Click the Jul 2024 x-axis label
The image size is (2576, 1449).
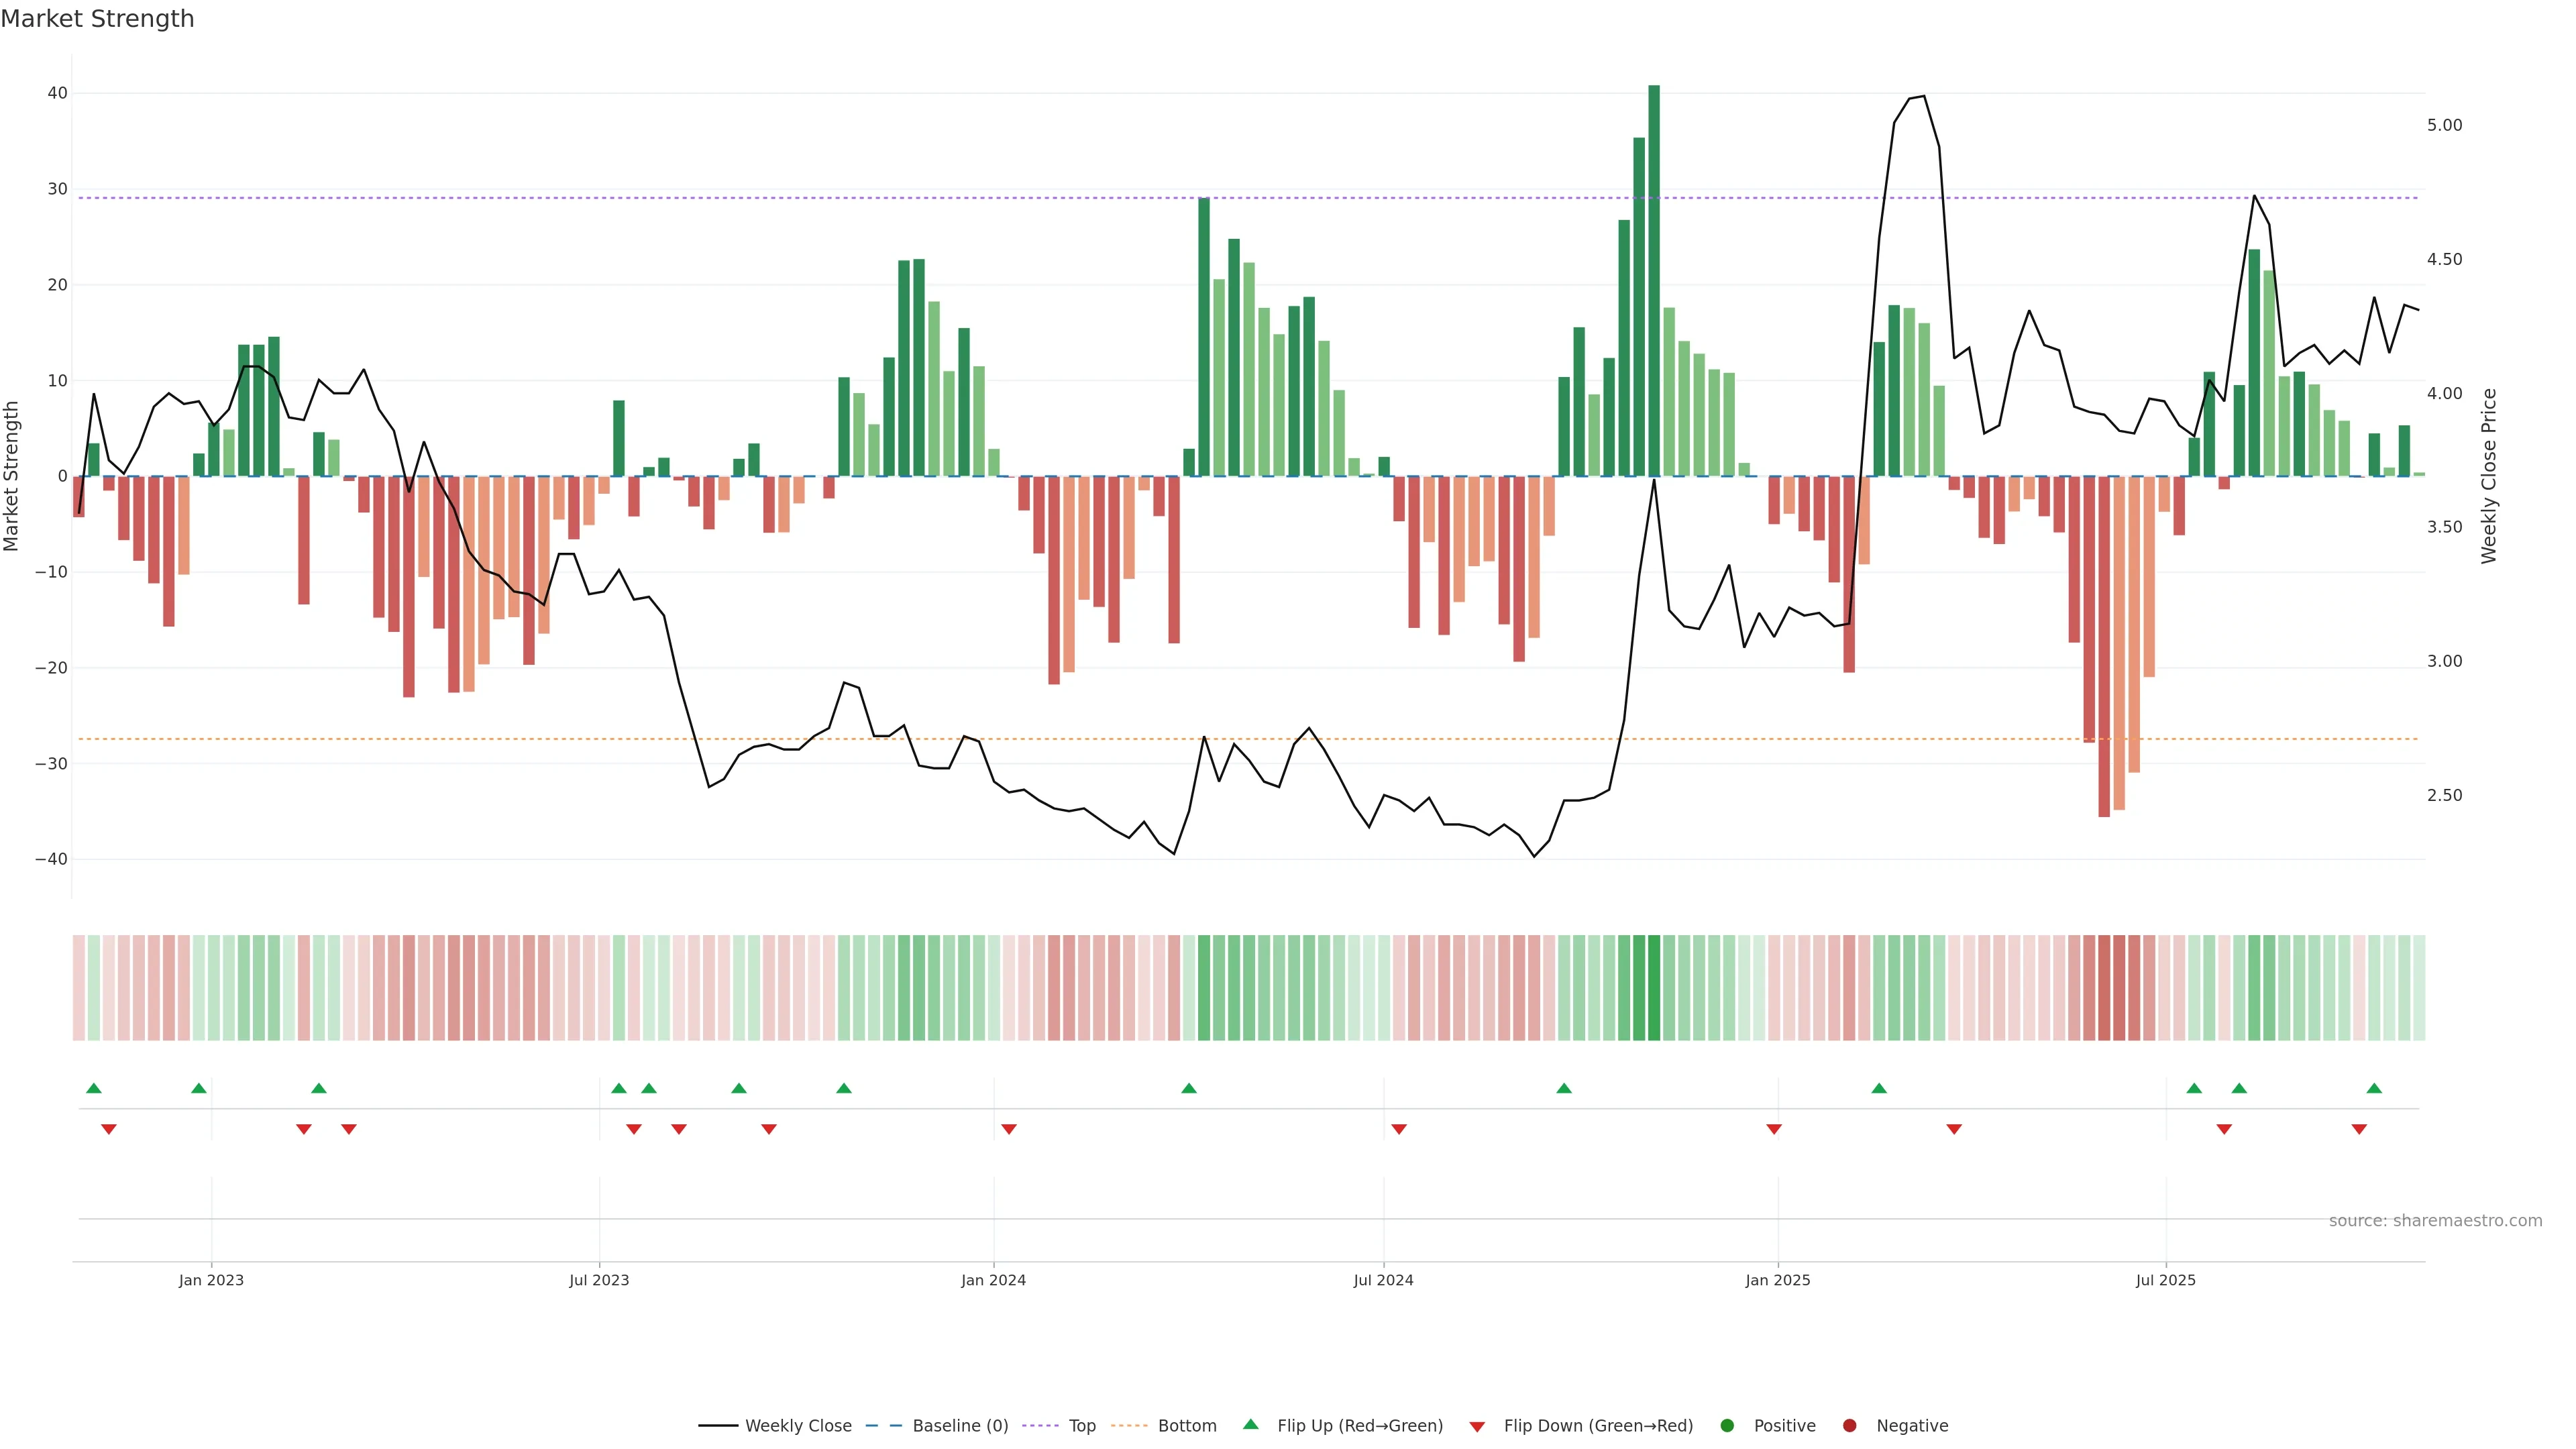1383,1280
